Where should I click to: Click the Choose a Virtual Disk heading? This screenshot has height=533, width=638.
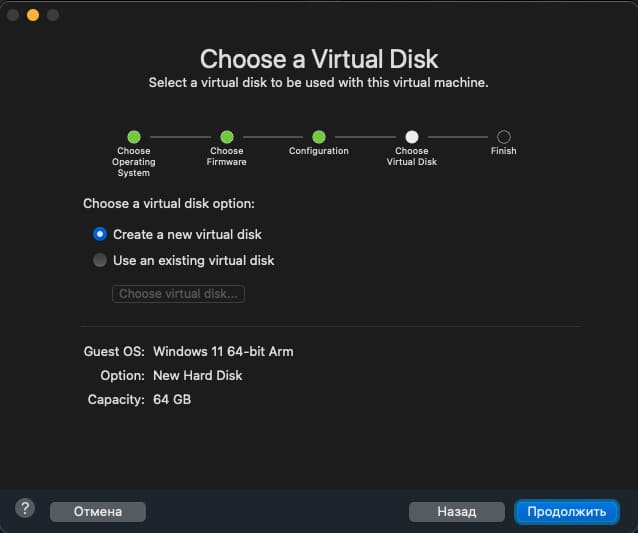point(319,58)
